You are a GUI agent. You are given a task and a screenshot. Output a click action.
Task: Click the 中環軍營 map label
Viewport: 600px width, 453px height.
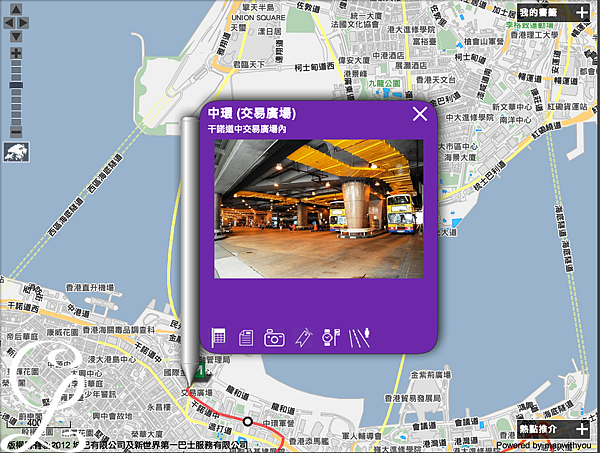pyautogui.click(x=279, y=423)
